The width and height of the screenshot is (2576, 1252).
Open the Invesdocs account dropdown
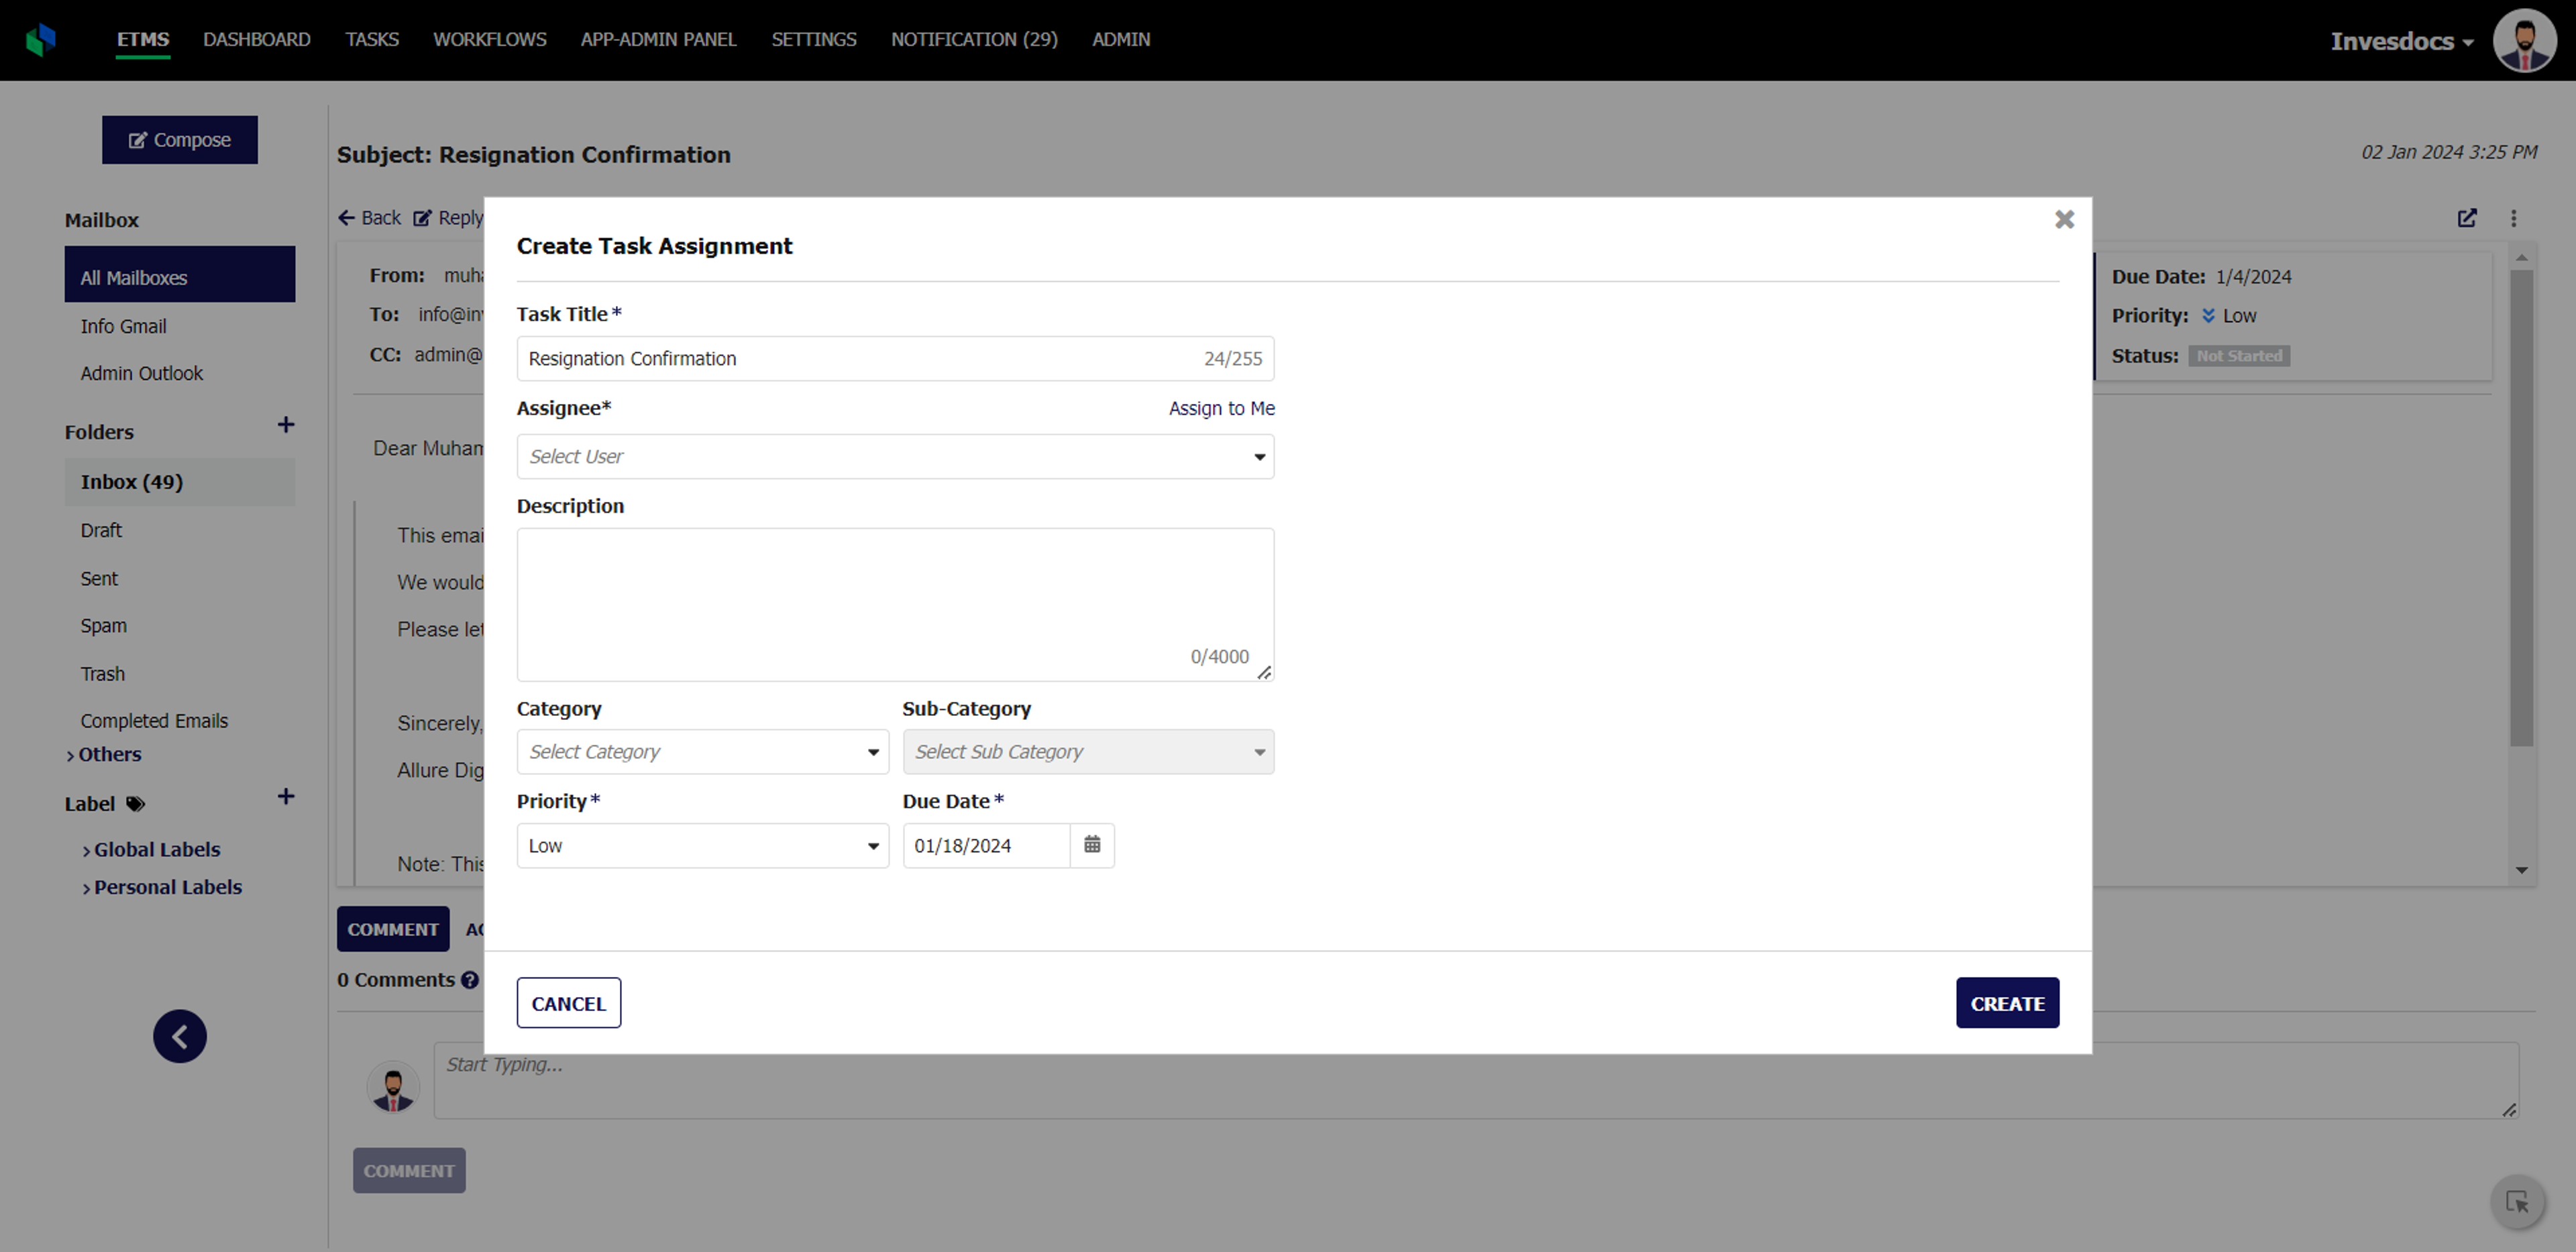point(2402,41)
